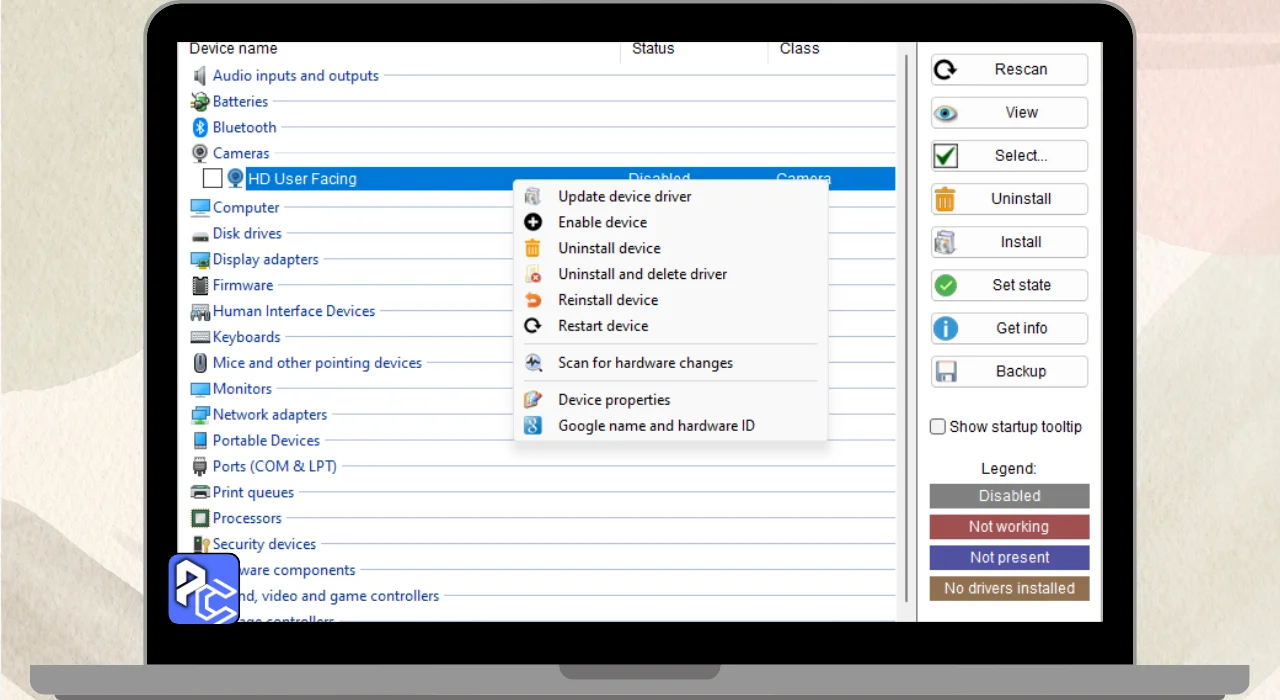Expand the Keyboards category label

tap(246, 337)
